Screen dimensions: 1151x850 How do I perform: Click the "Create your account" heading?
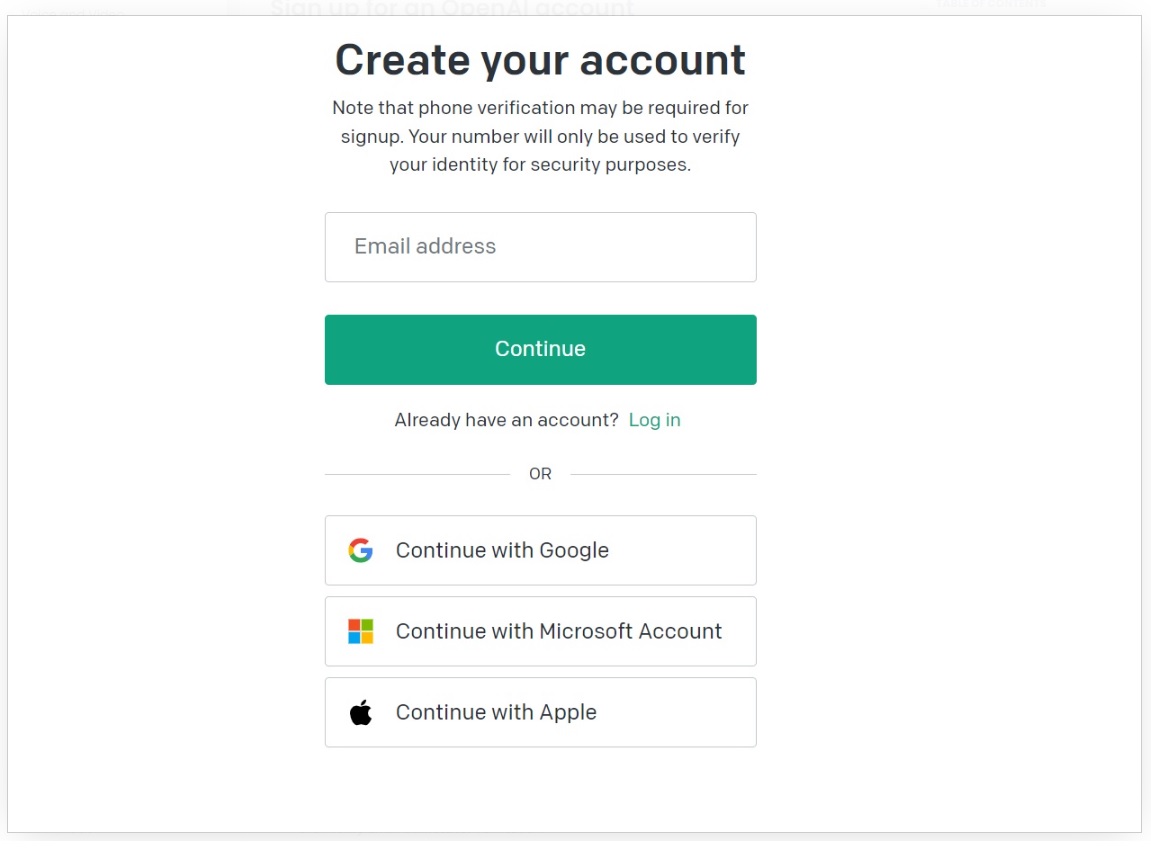click(x=540, y=60)
